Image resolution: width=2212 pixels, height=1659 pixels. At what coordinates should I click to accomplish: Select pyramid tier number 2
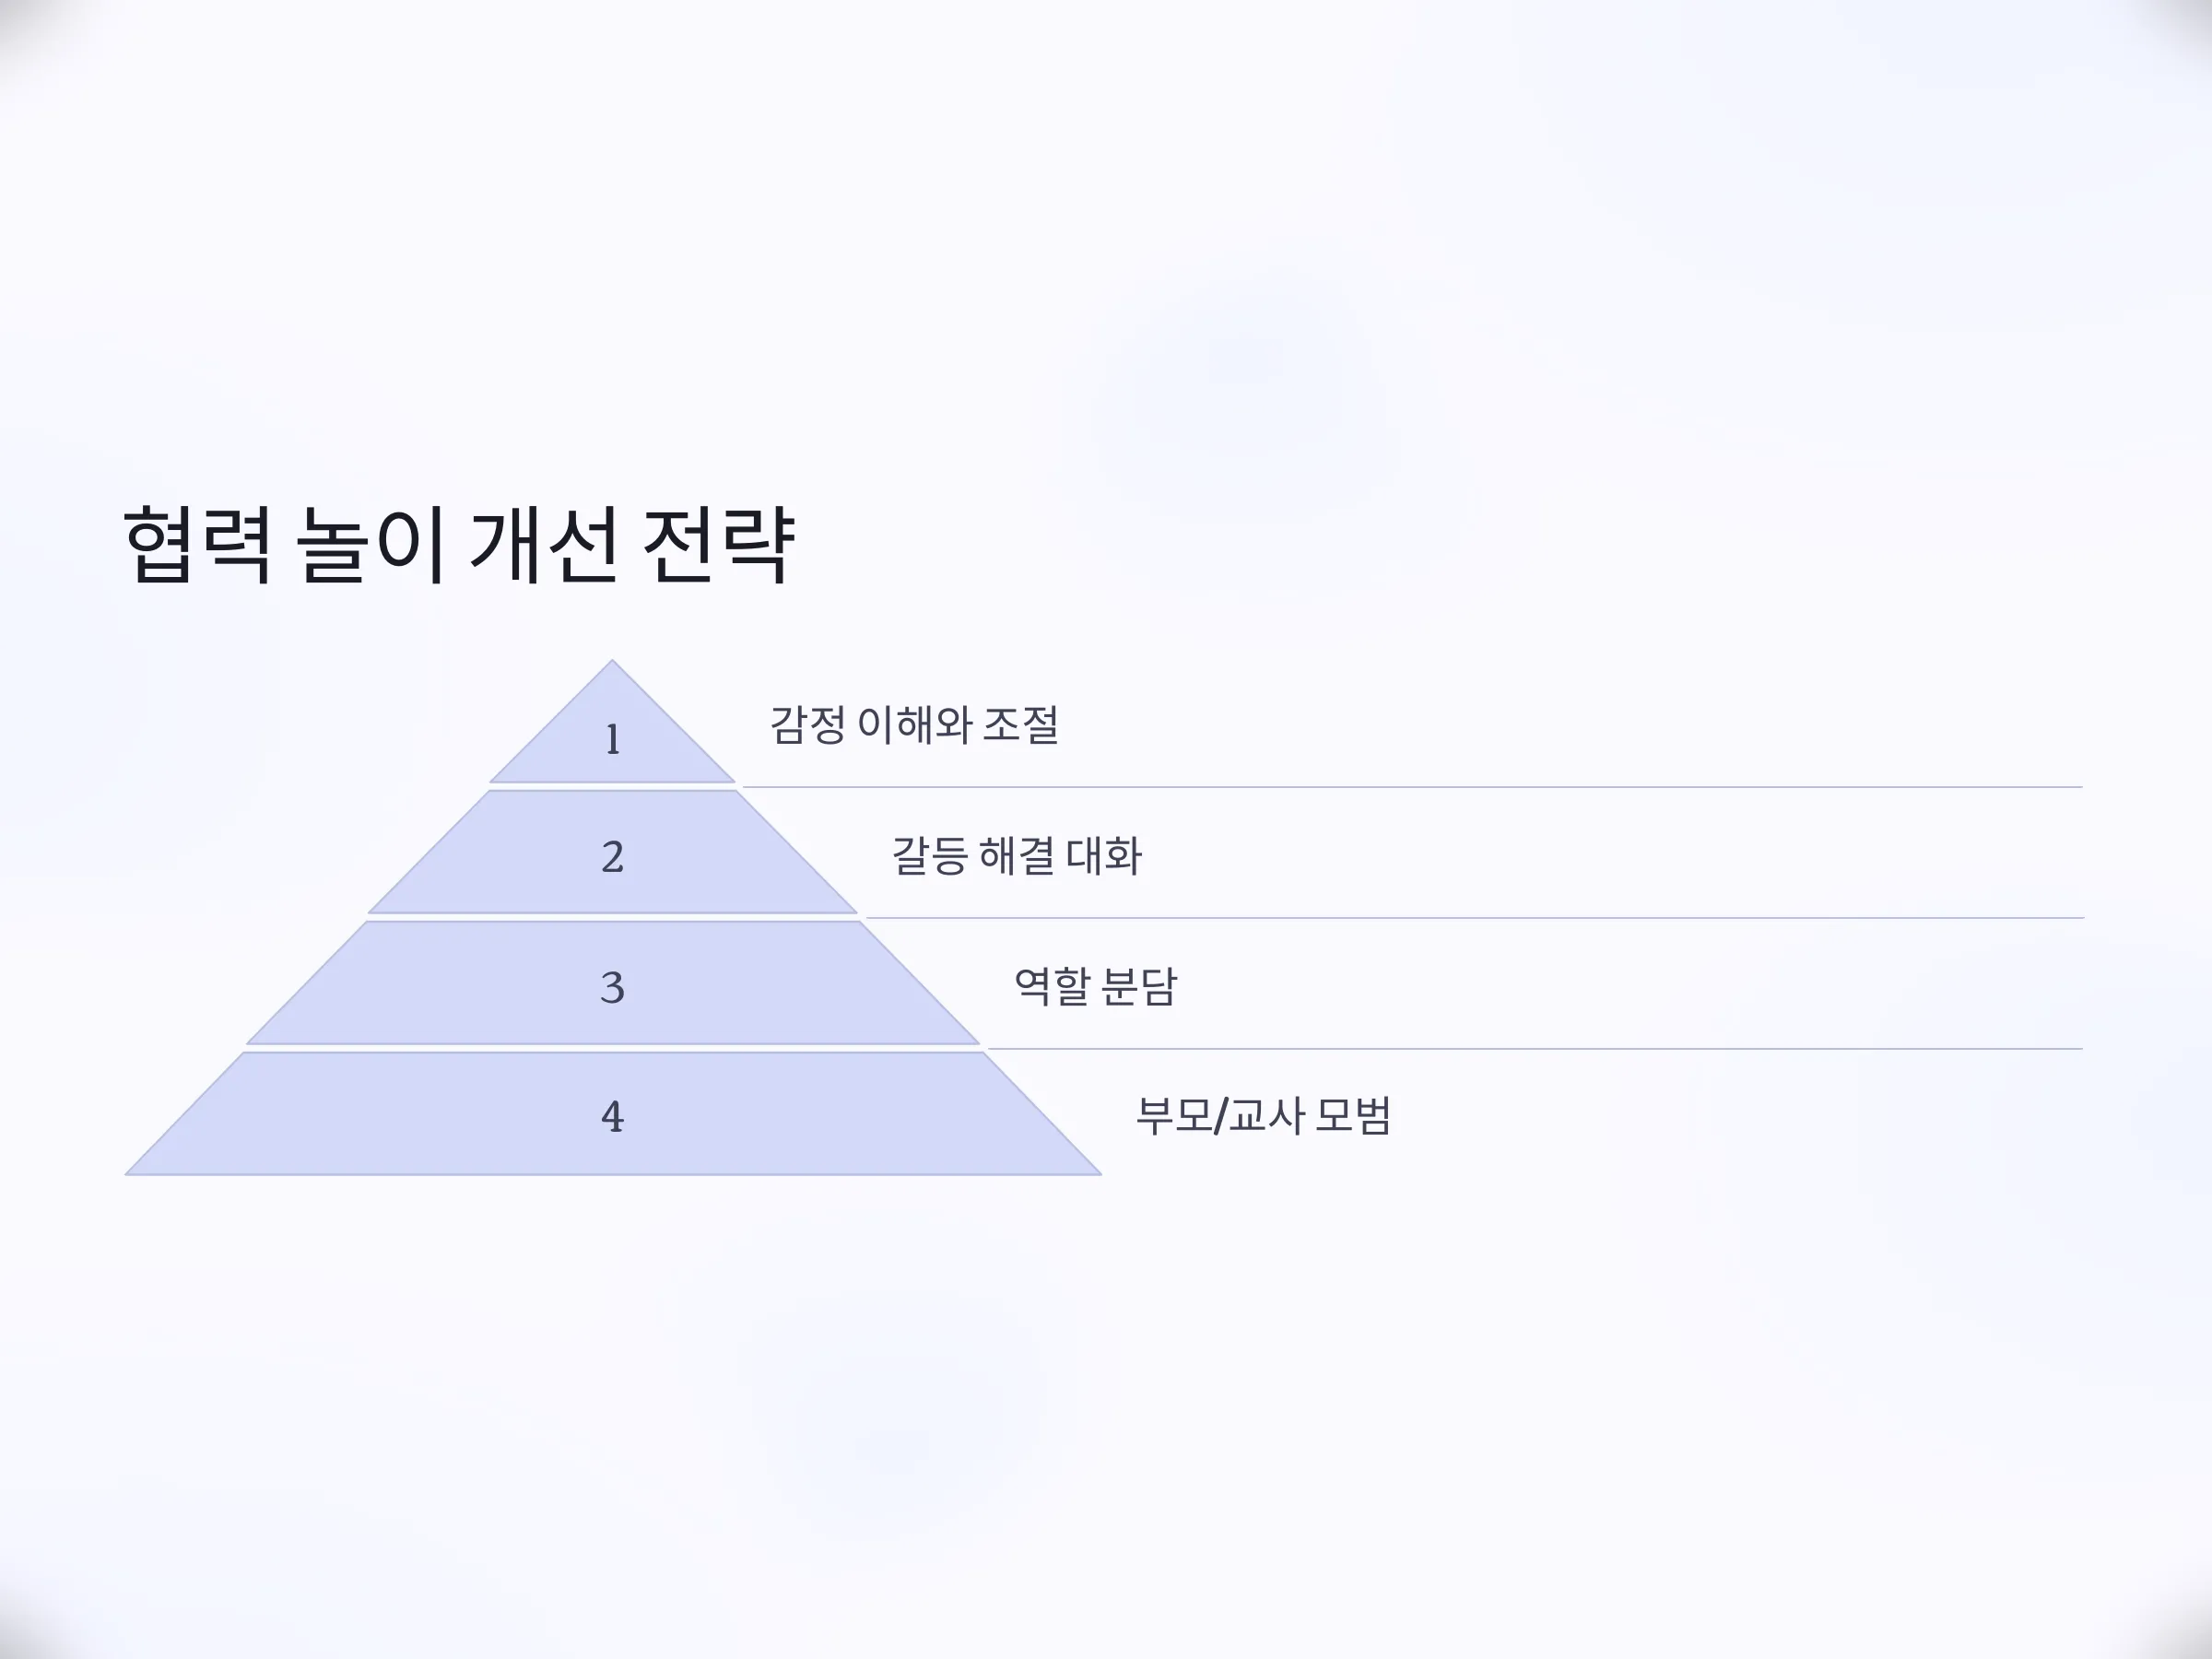(612, 852)
